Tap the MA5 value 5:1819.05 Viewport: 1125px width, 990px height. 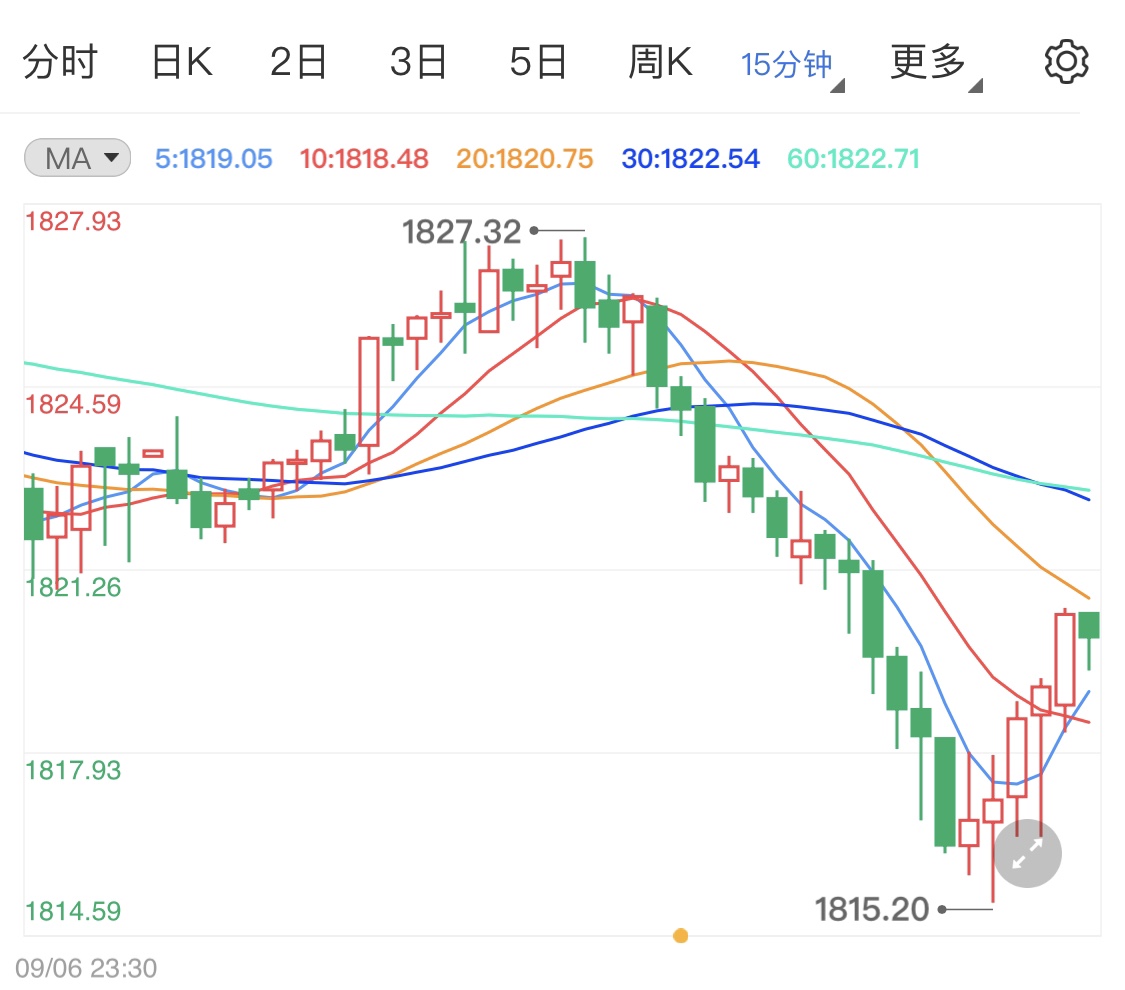[214, 159]
